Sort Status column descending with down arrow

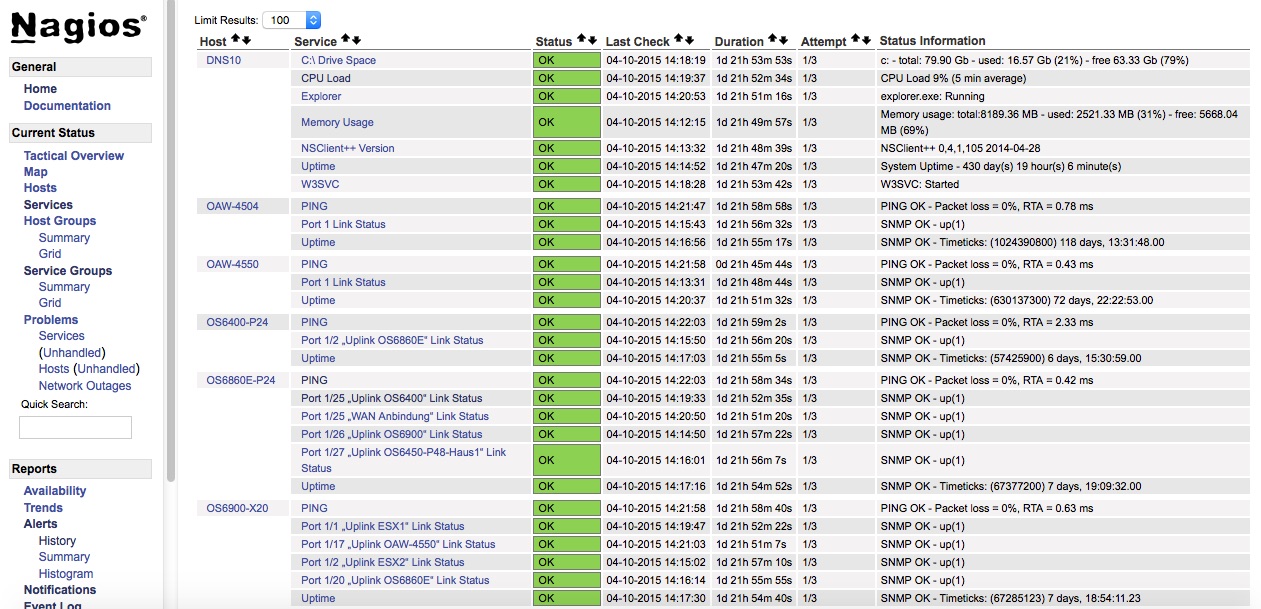click(x=592, y=40)
